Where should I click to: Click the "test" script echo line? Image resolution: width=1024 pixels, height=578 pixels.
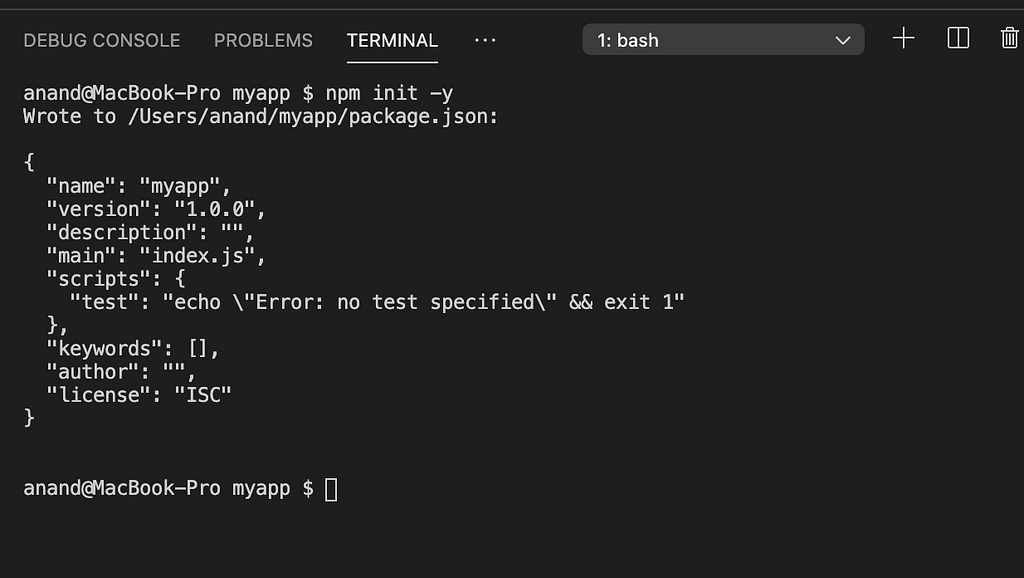377,302
